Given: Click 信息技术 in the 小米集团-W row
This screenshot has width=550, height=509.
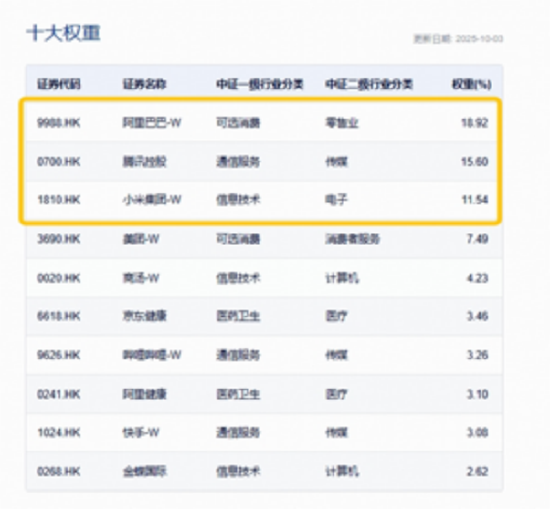Looking at the screenshot, I should point(238,200).
